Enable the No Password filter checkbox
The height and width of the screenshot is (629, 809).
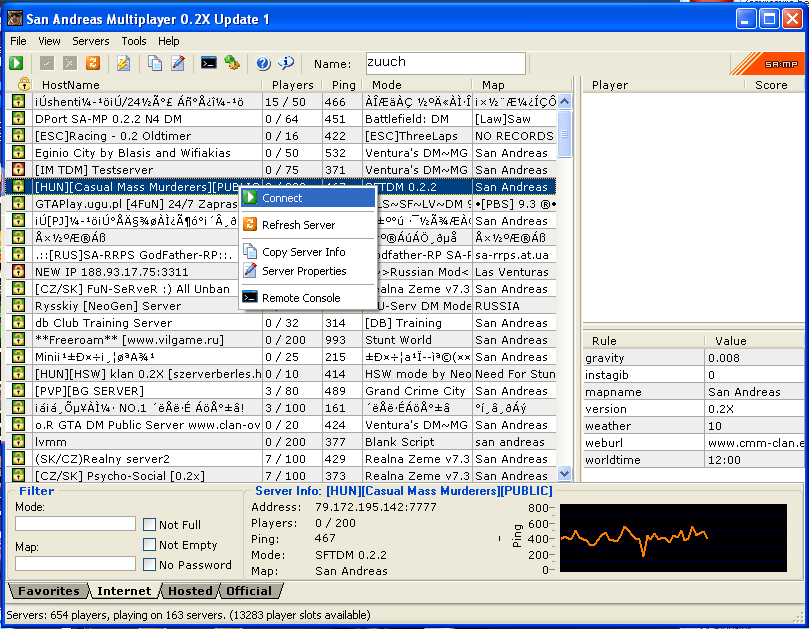[150, 565]
